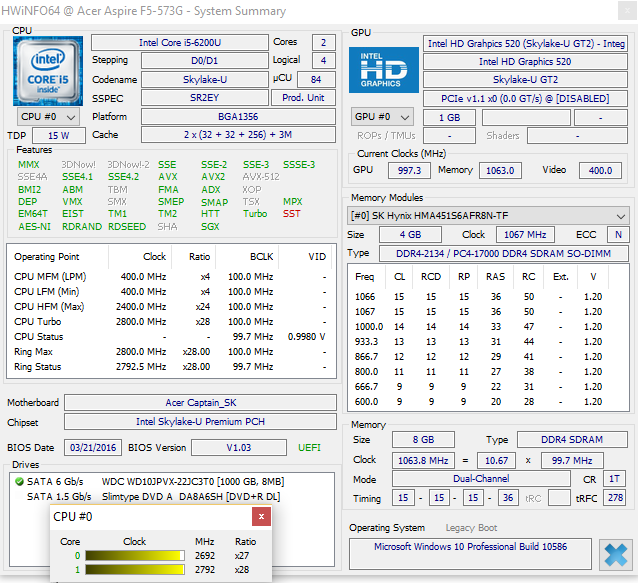Click the D0/D1 stepping field

pyautogui.click(x=205, y=61)
